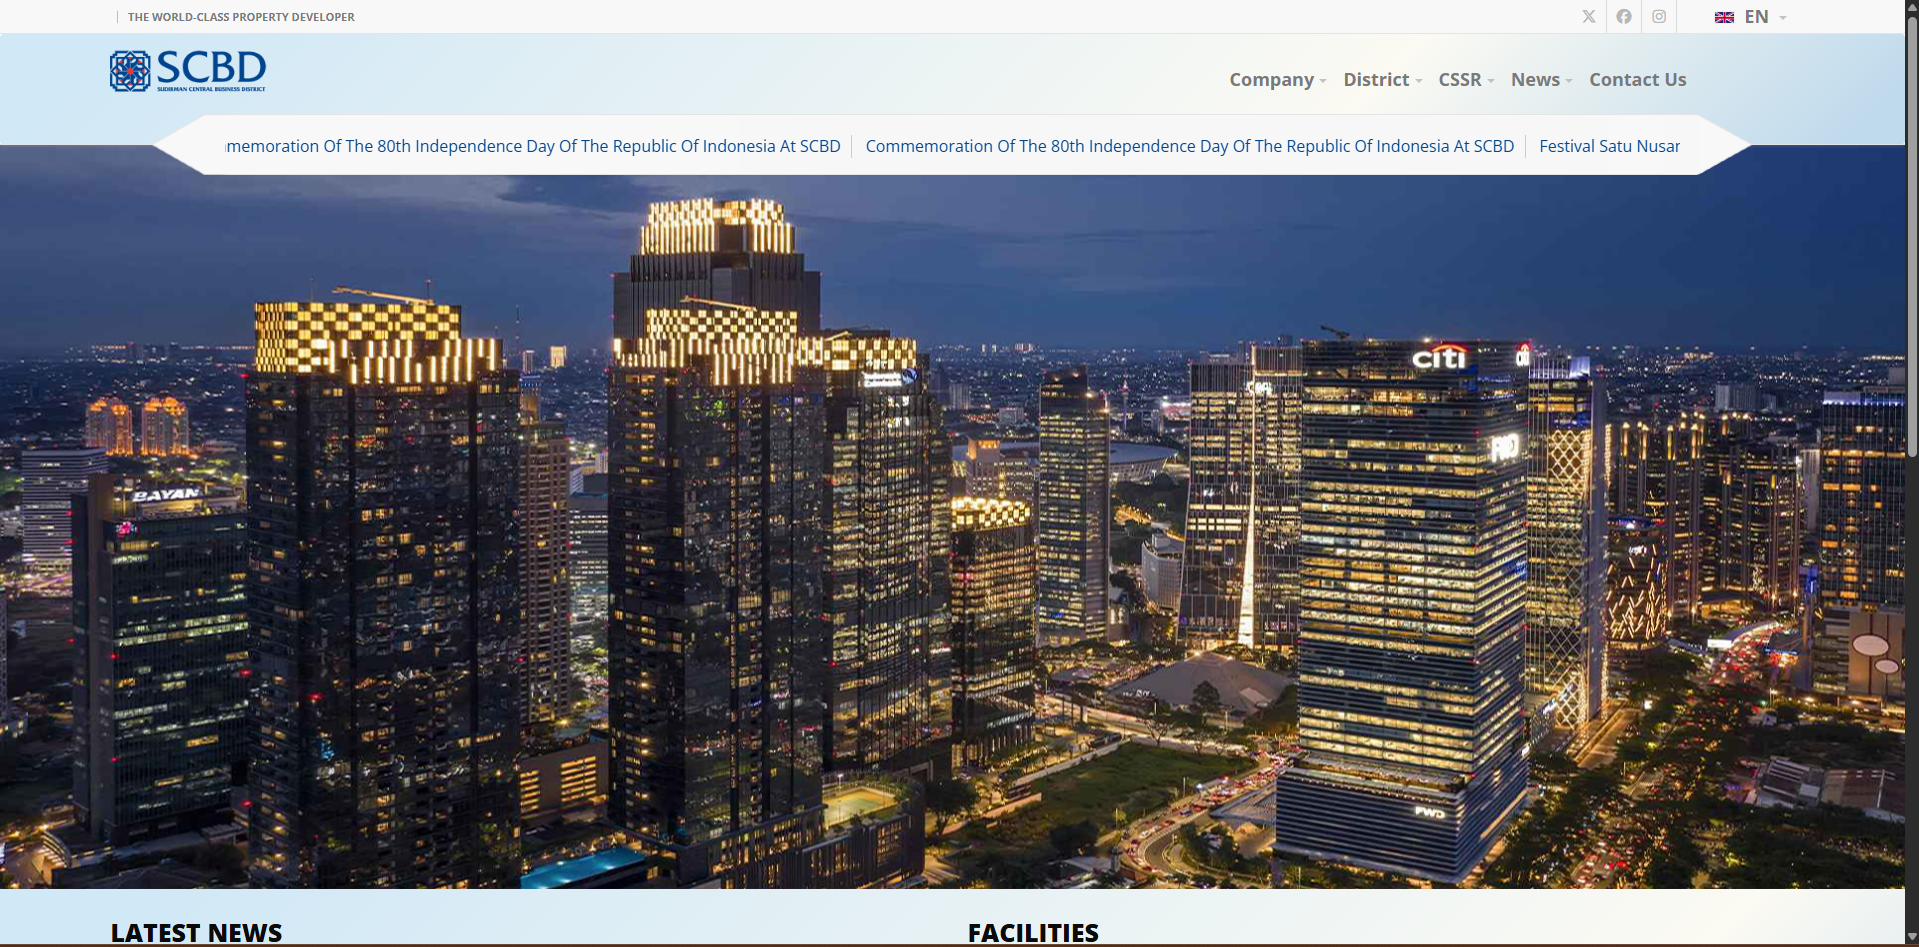
Task: Expand the Company dropdown menu
Action: (x=1277, y=80)
